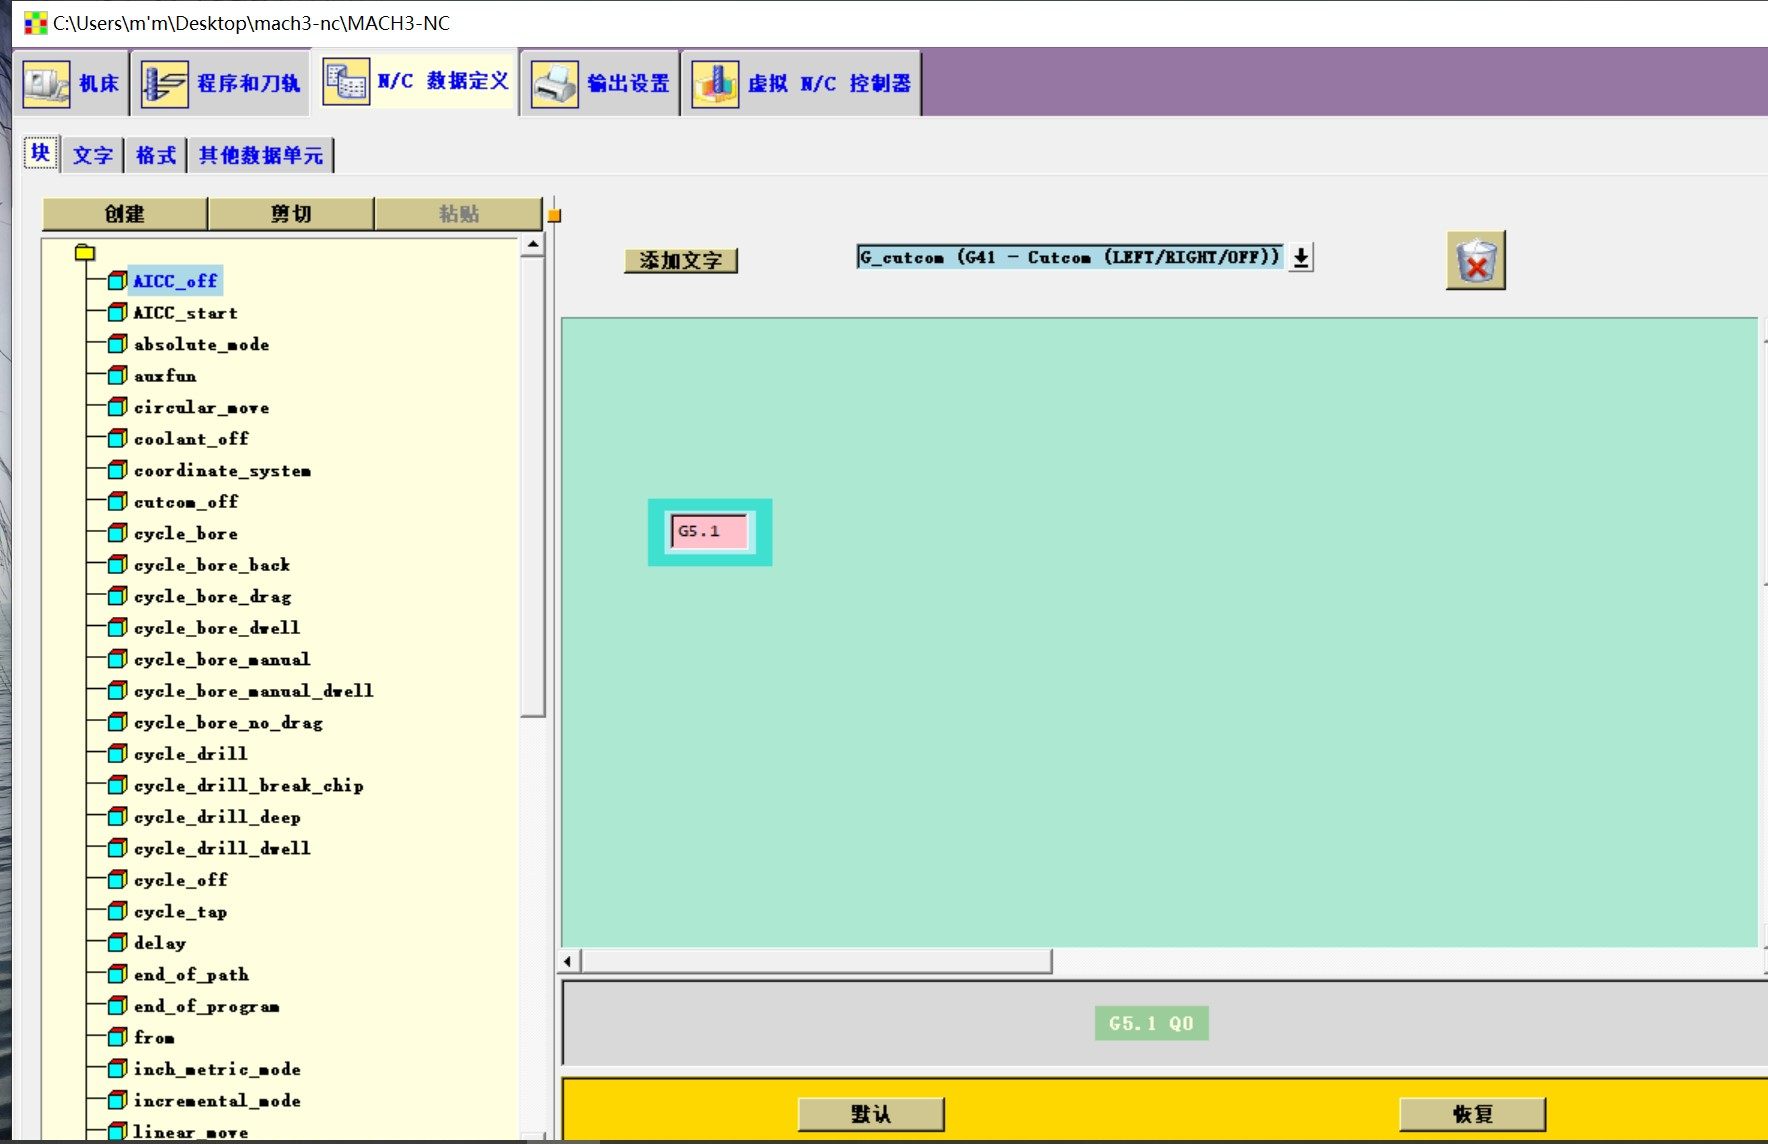Click the 剪切 button
Viewport: 1768px width, 1144px height.
291,214
